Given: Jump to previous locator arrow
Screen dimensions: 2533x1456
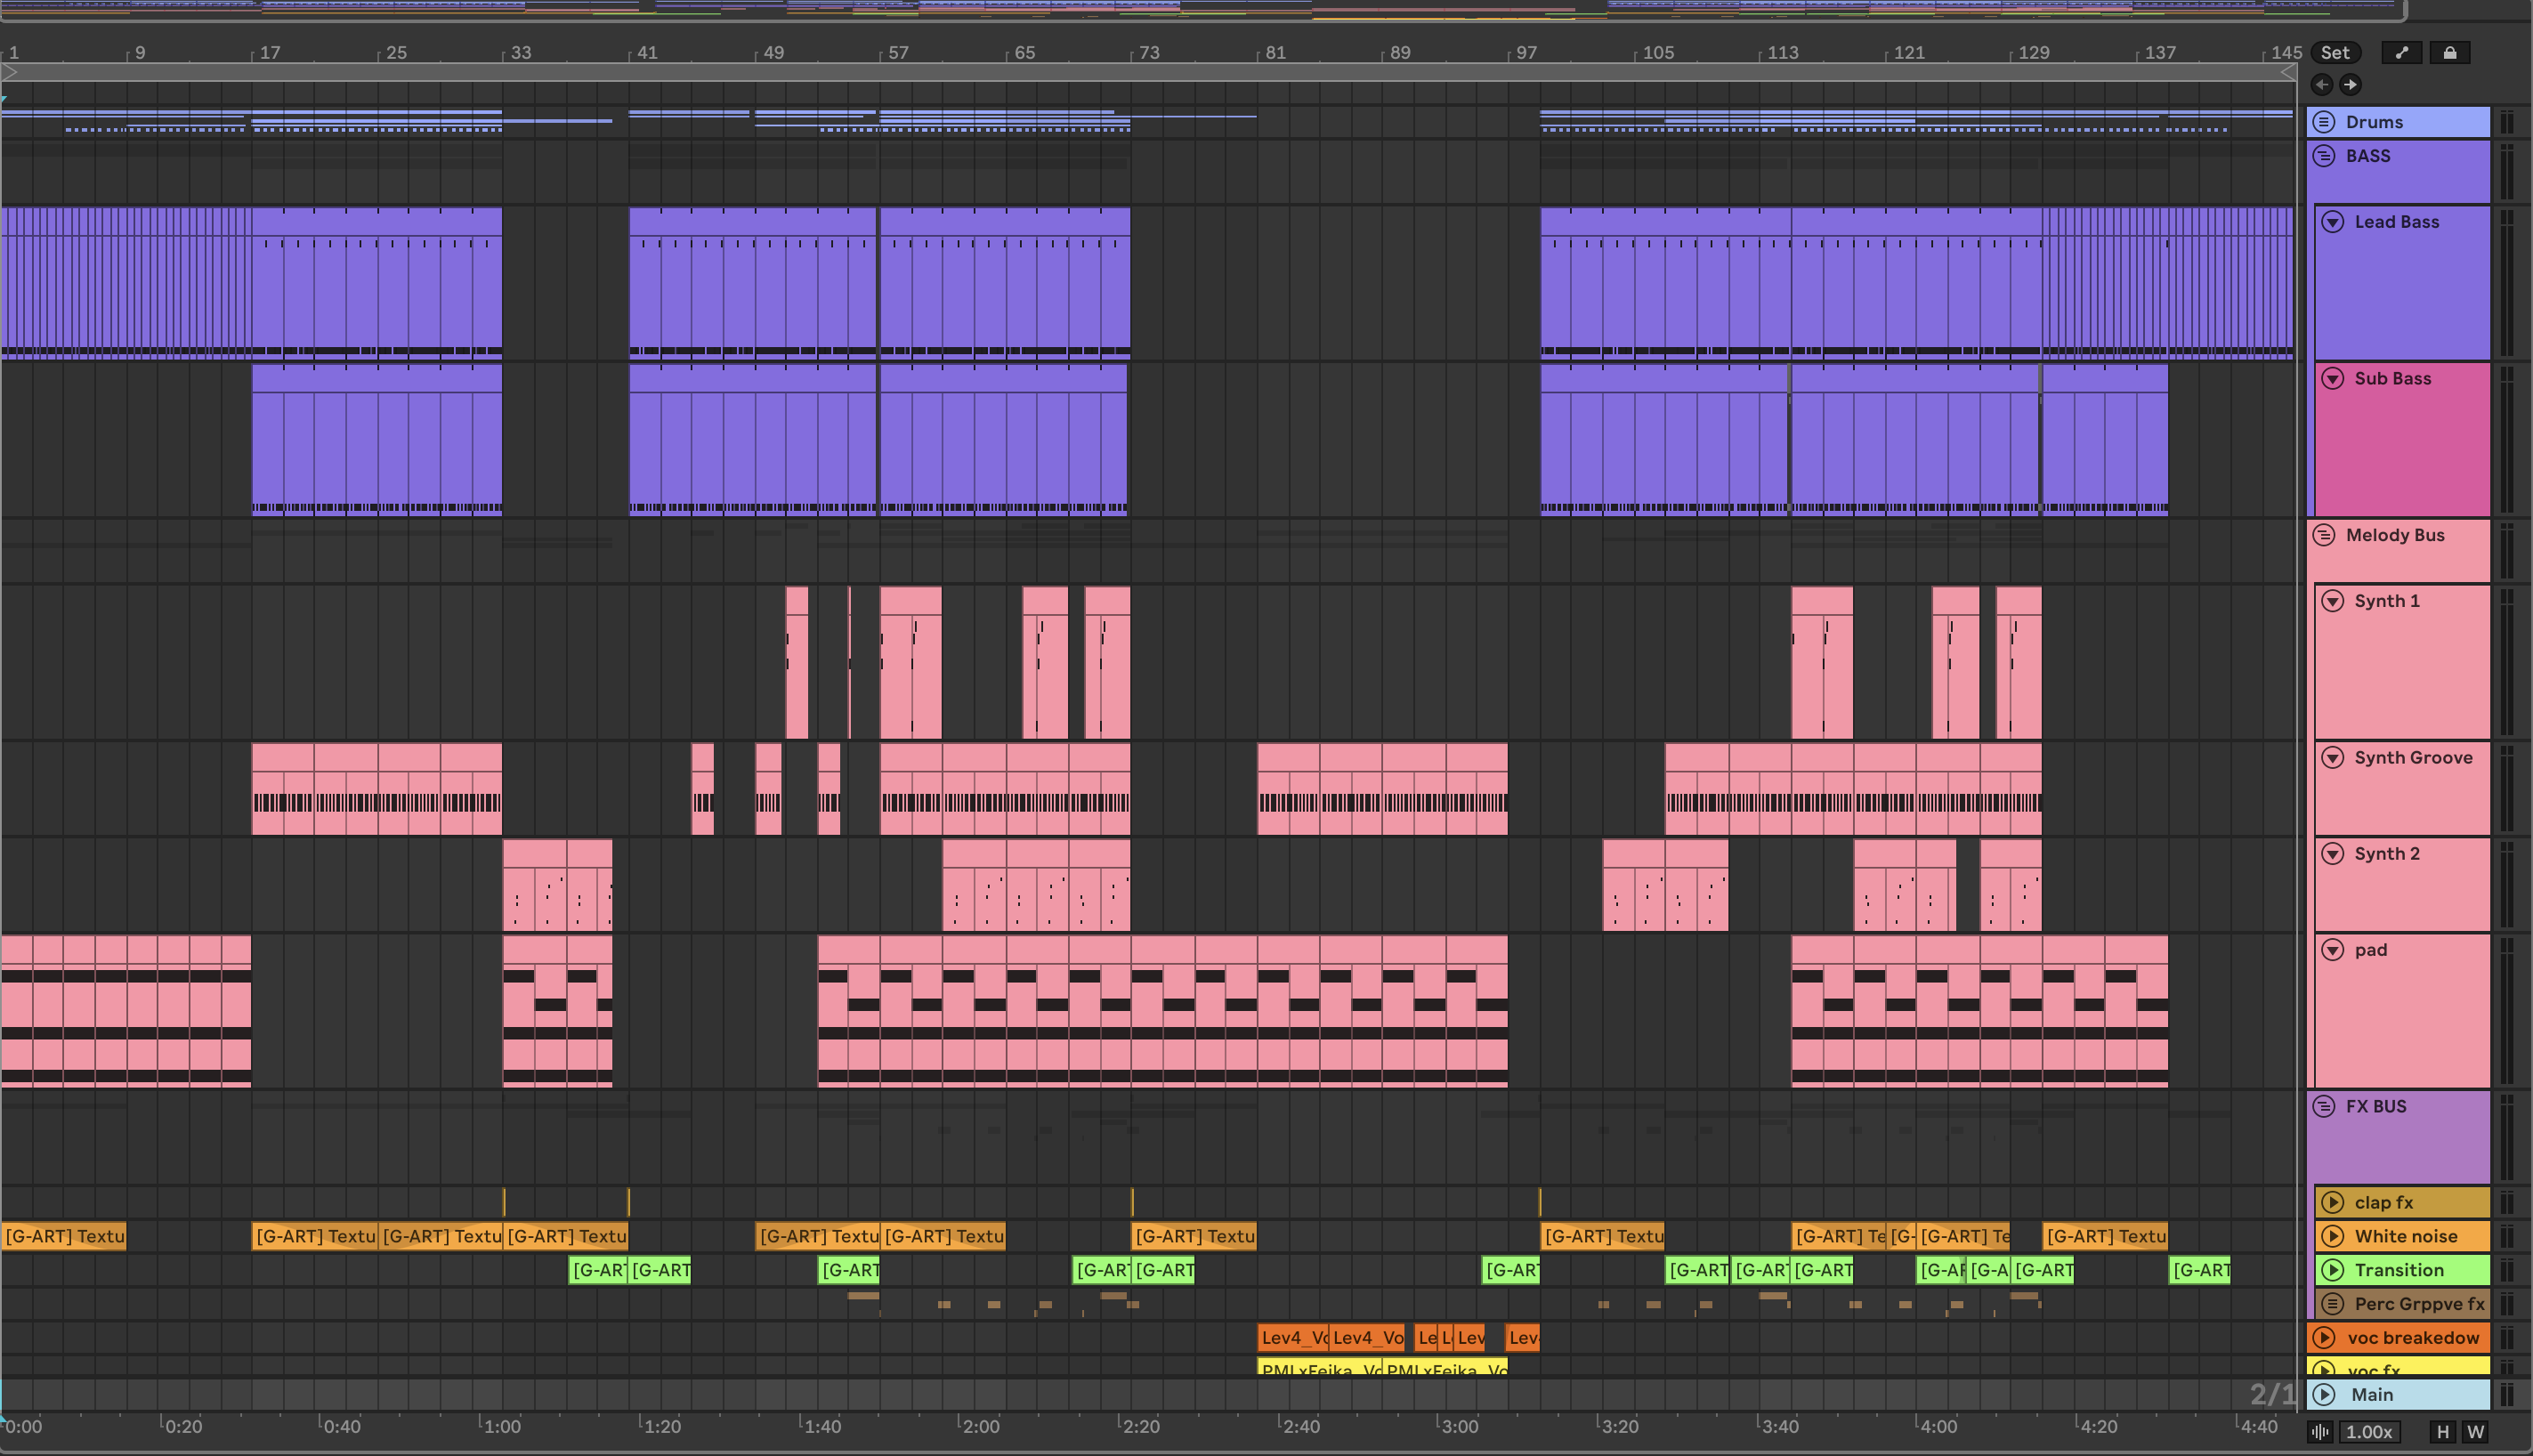Looking at the screenshot, I should (2322, 85).
